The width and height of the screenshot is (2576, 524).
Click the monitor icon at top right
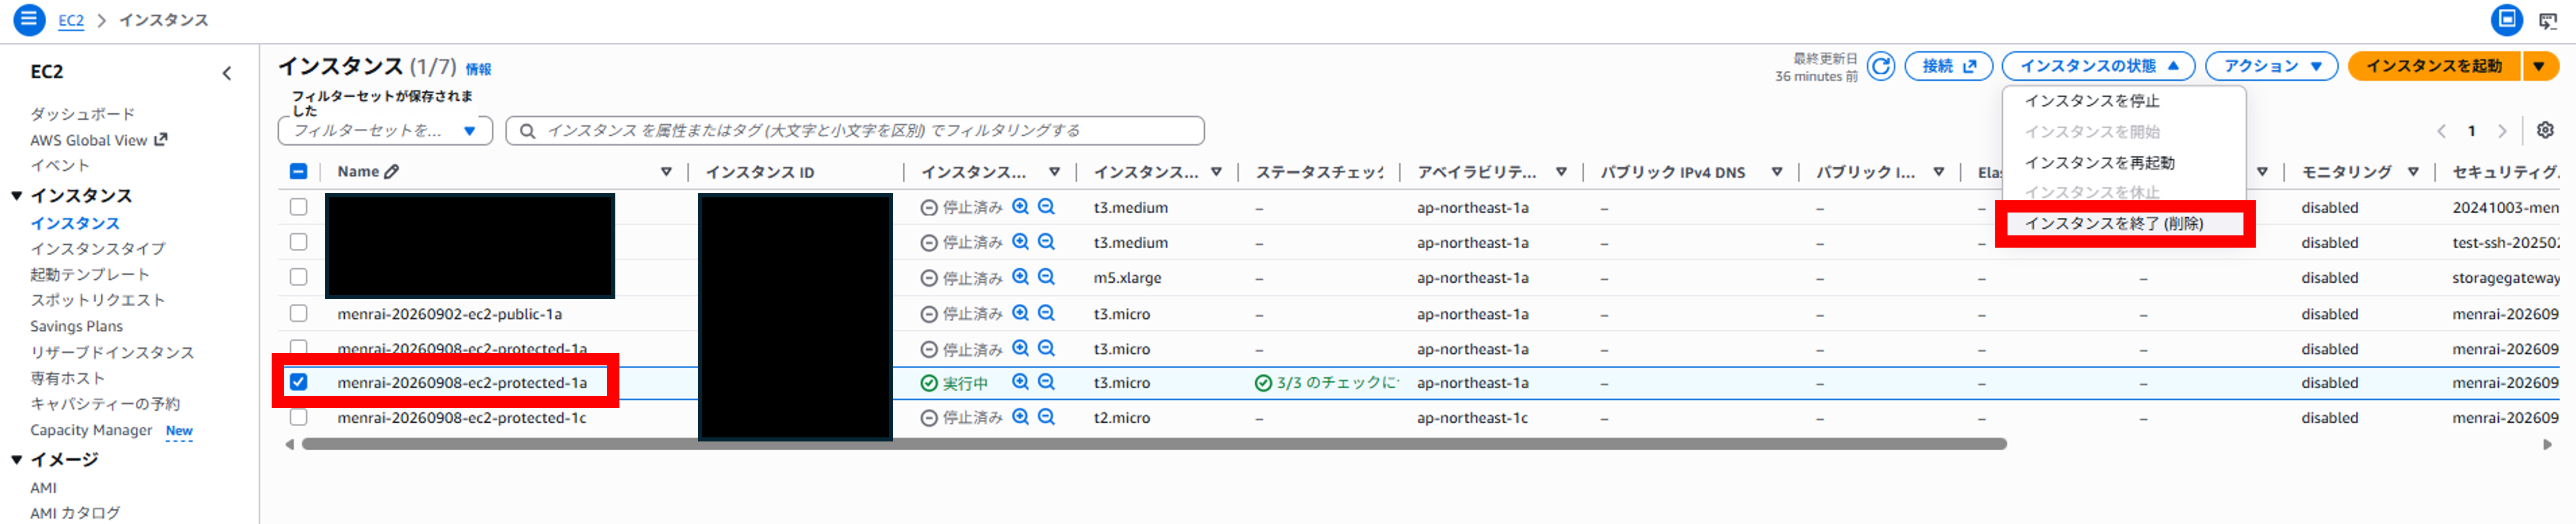2547,20
